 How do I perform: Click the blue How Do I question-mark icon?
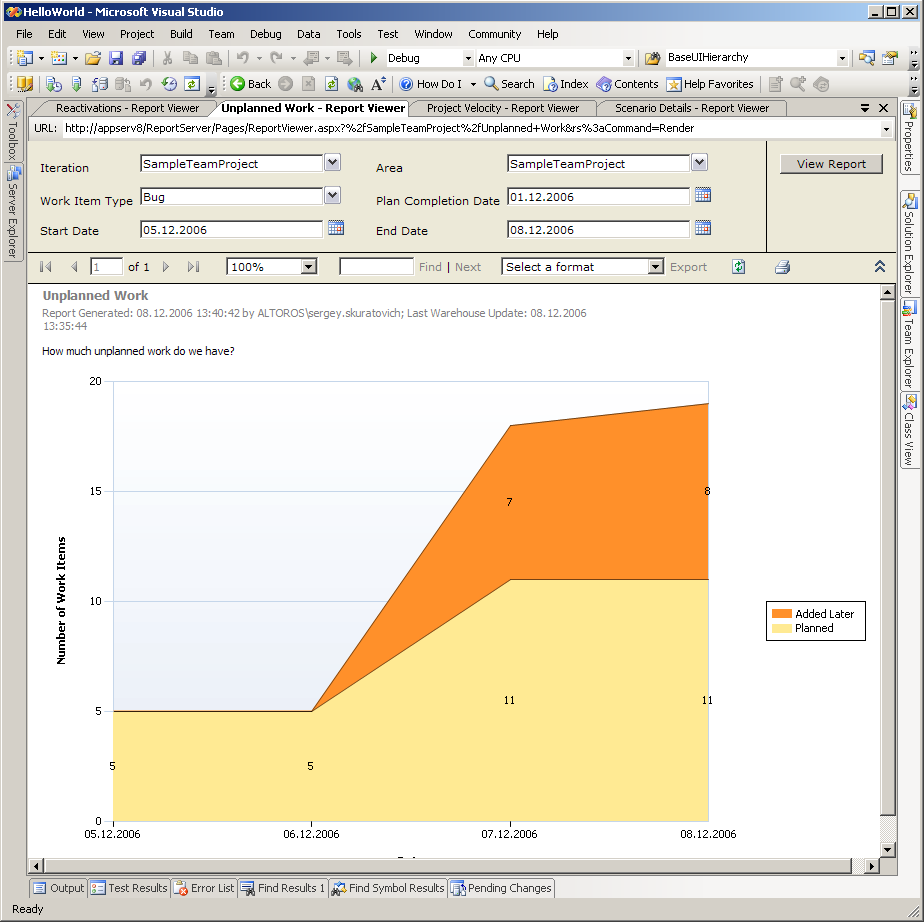click(406, 84)
